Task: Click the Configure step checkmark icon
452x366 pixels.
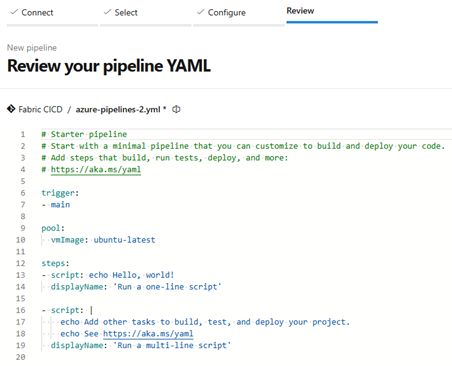Action: point(200,12)
